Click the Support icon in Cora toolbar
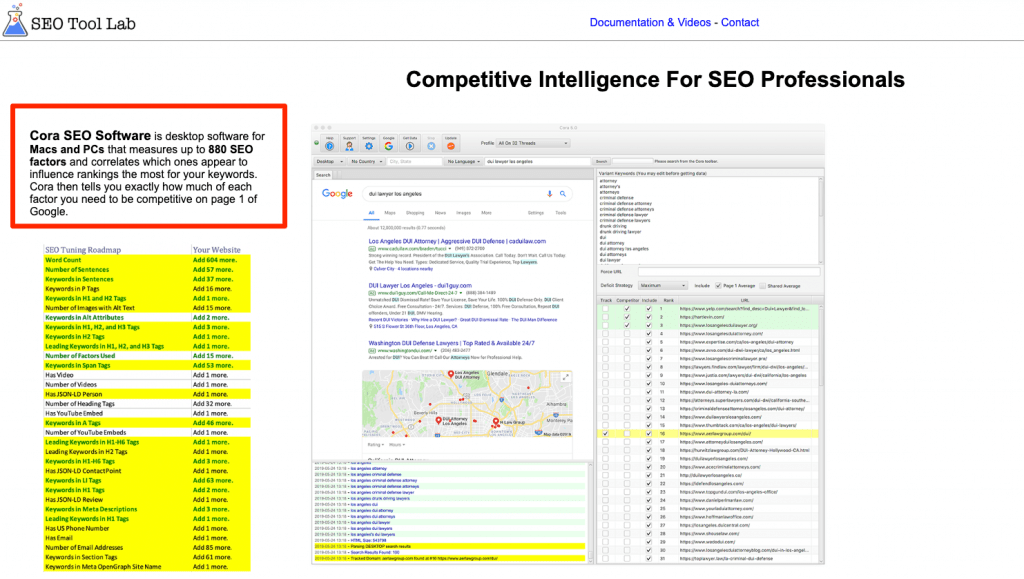Screen dimensions: 1024x579 click(349, 144)
